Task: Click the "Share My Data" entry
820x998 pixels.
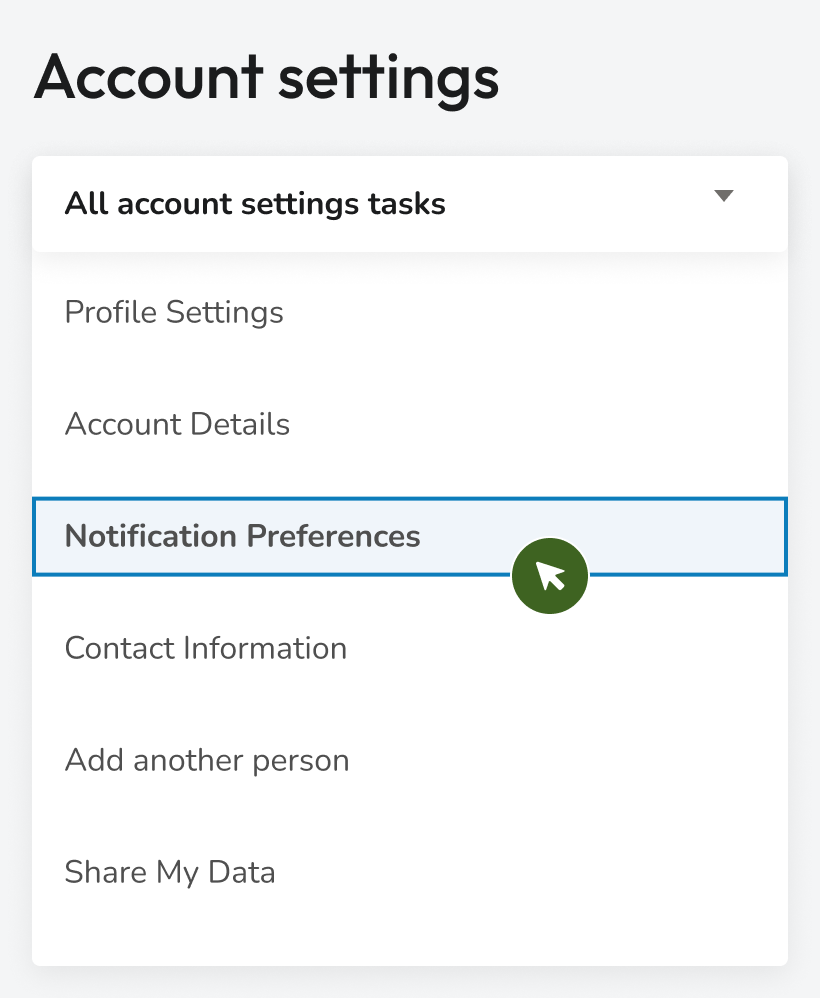Action: click(x=169, y=872)
